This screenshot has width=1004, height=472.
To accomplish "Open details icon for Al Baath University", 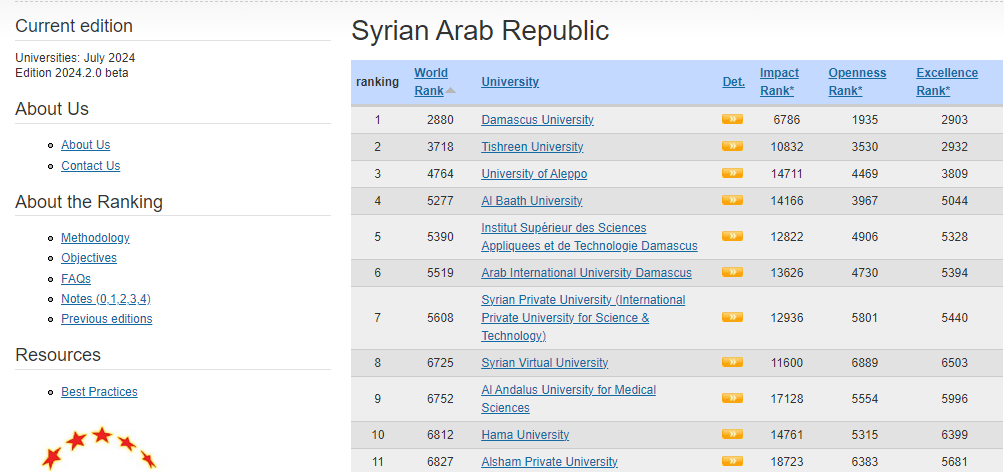I will (732, 200).
